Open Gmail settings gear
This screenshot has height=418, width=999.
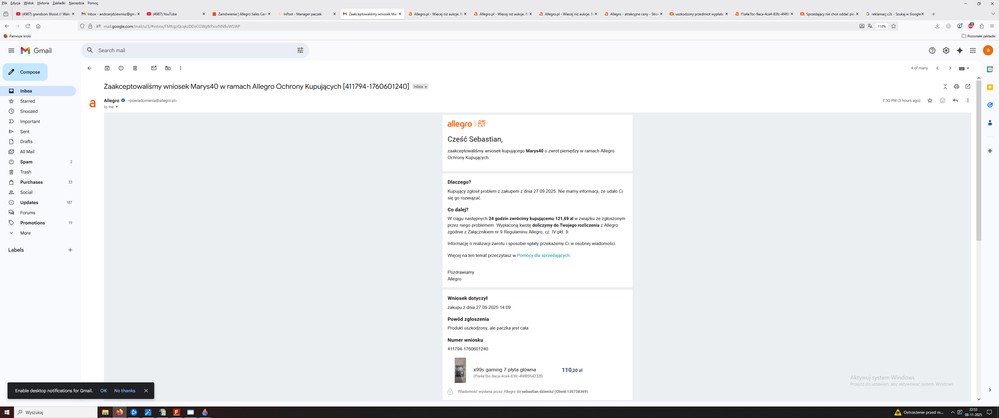point(946,50)
